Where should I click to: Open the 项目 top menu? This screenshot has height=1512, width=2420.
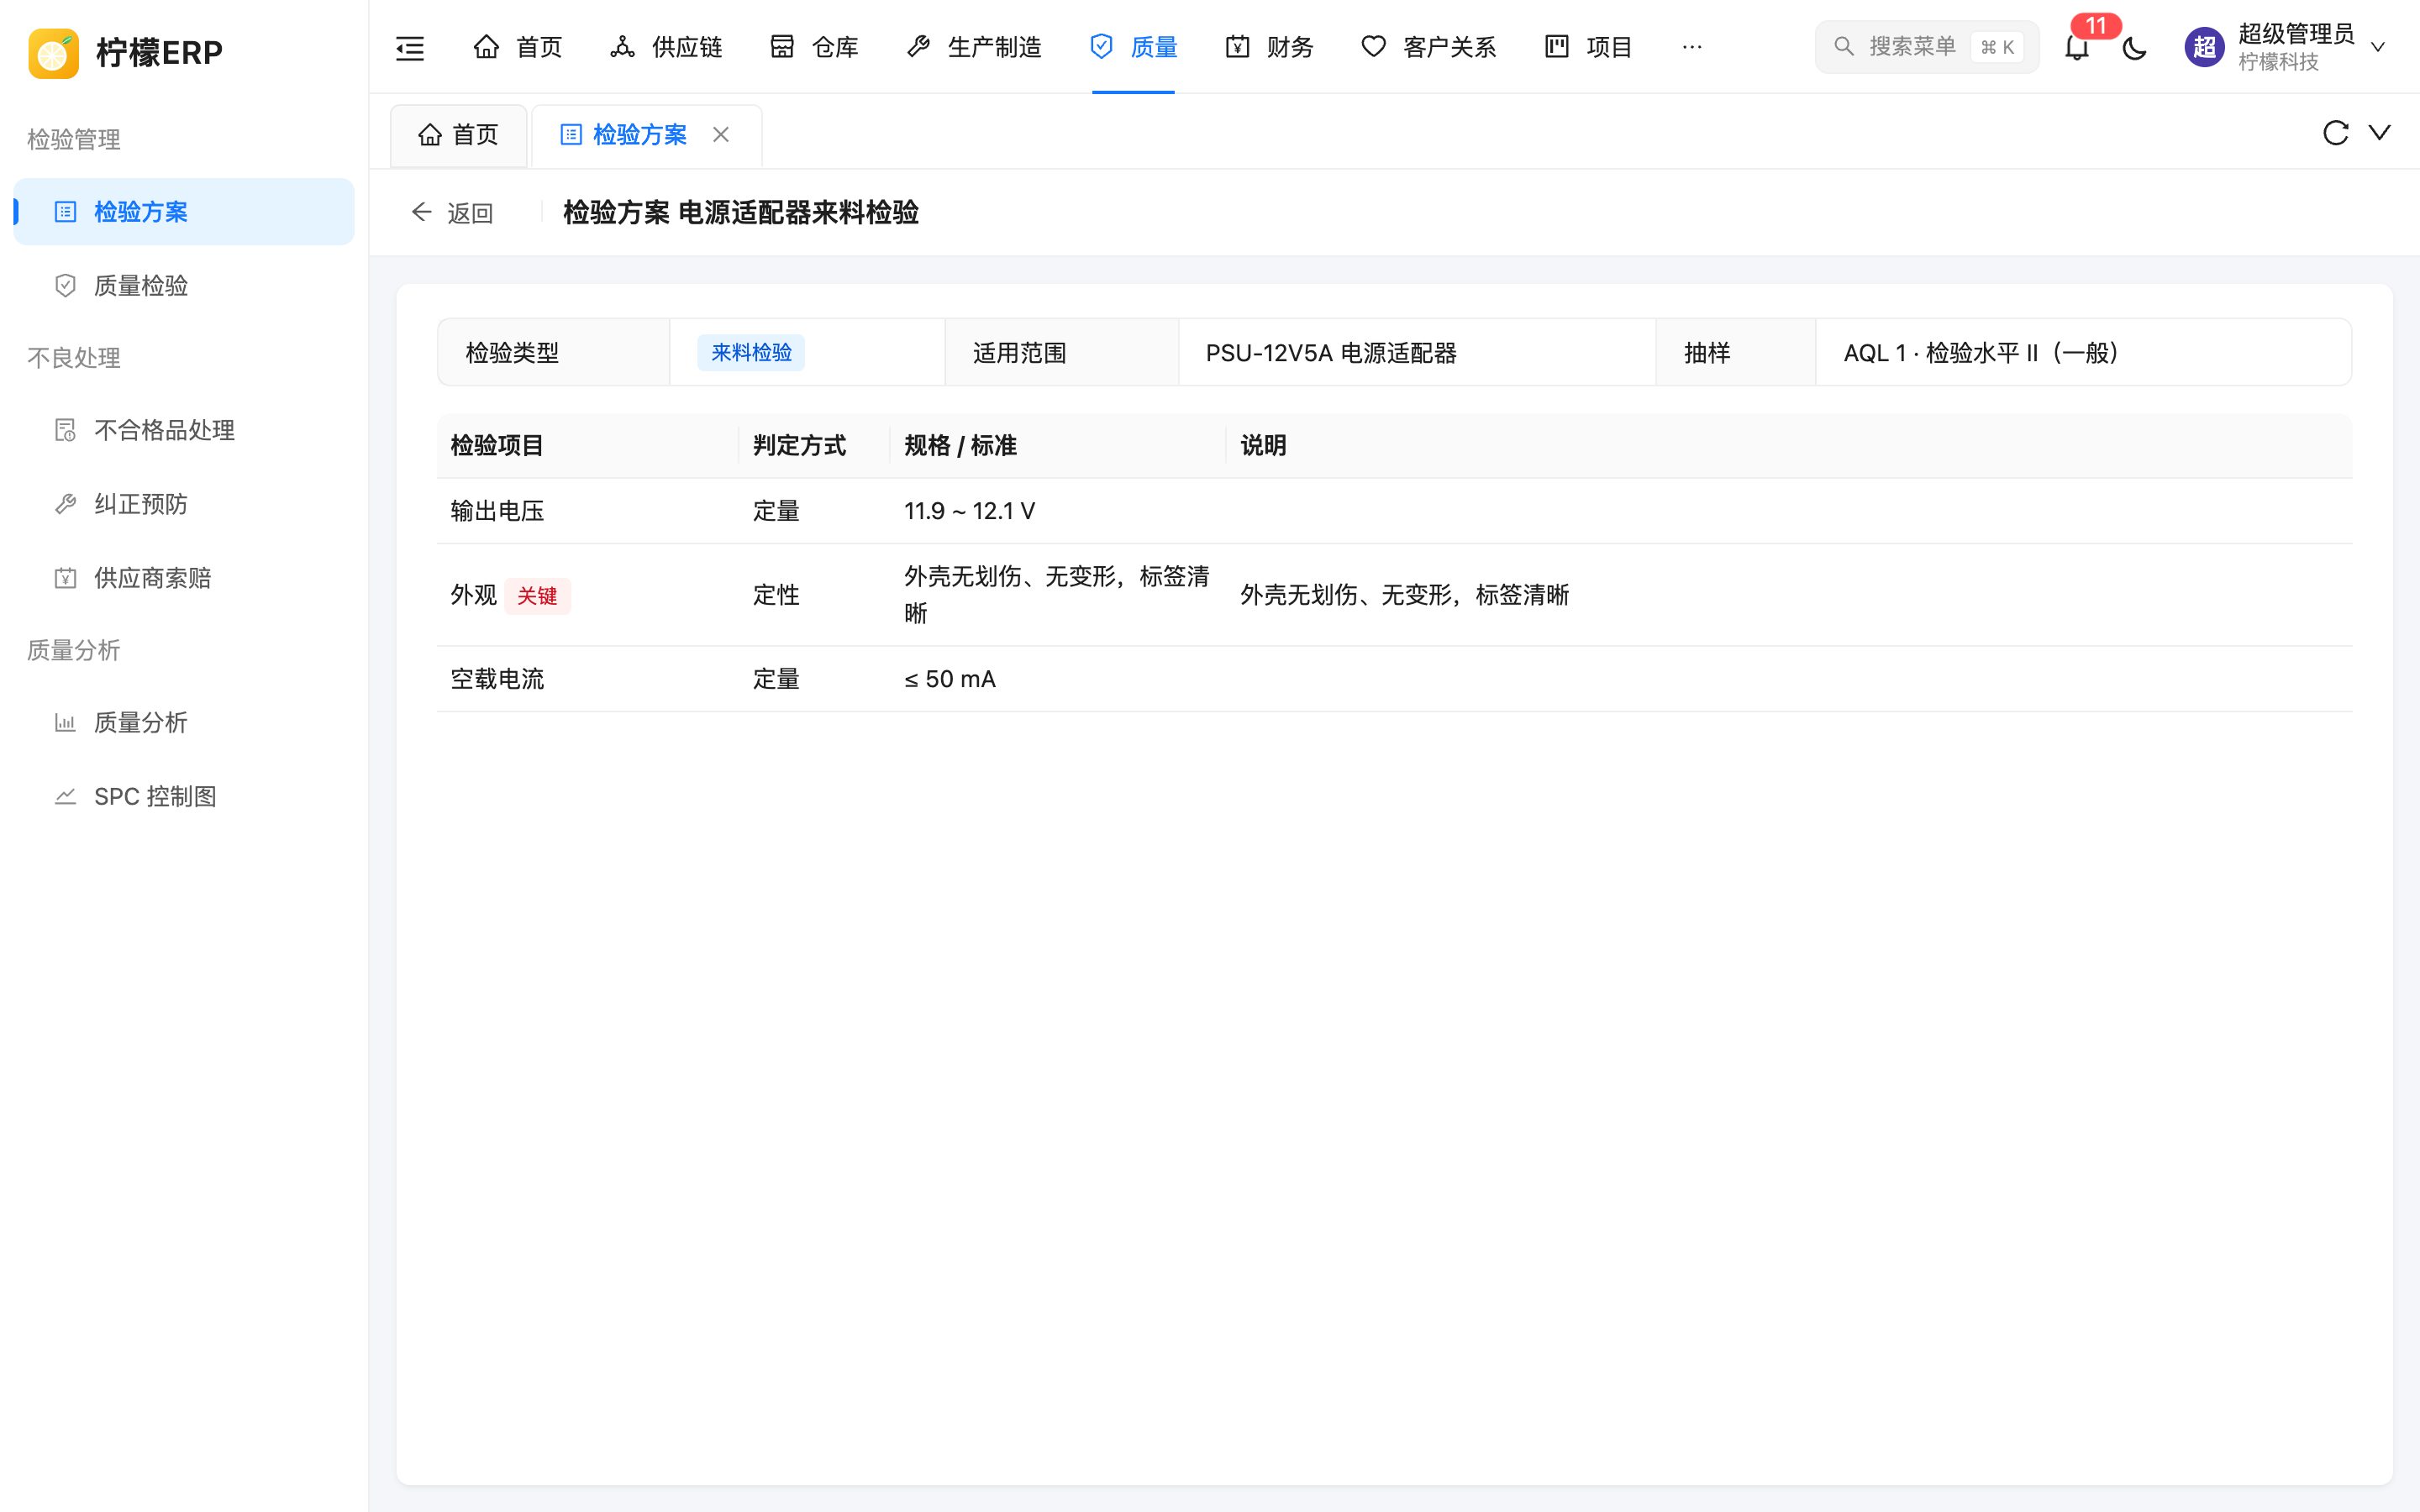click(1588, 47)
